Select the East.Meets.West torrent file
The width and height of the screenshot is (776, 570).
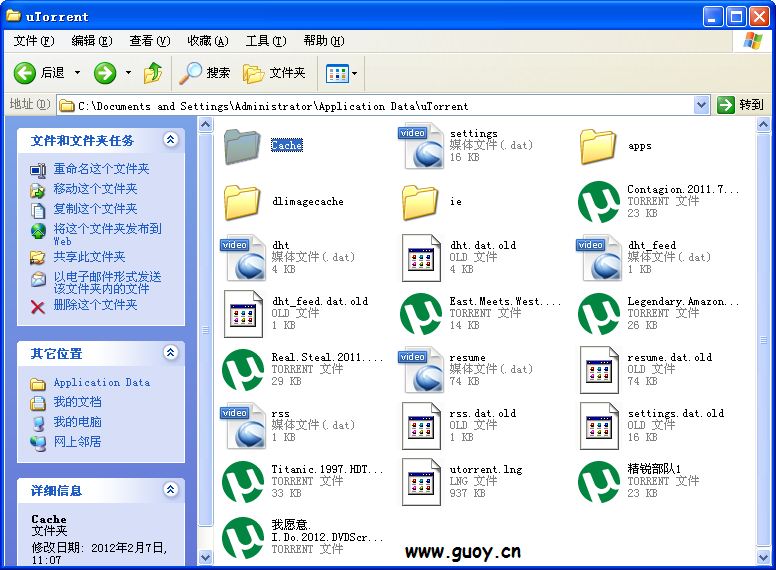tap(421, 314)
